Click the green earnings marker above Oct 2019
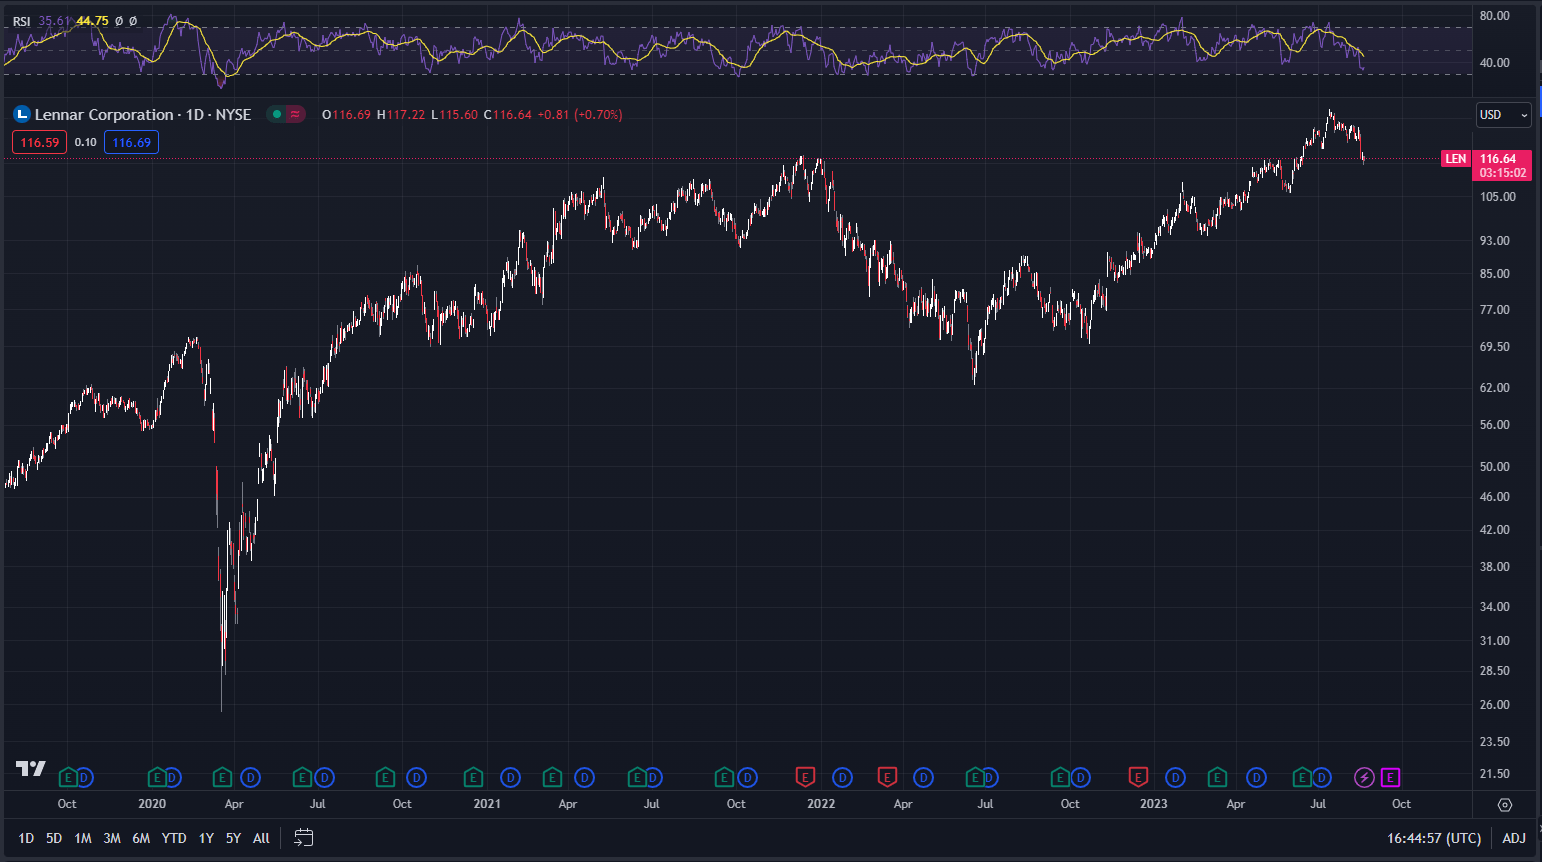Image resolution: width=1542 pixels, height=862 pixels. coord(68,777)
